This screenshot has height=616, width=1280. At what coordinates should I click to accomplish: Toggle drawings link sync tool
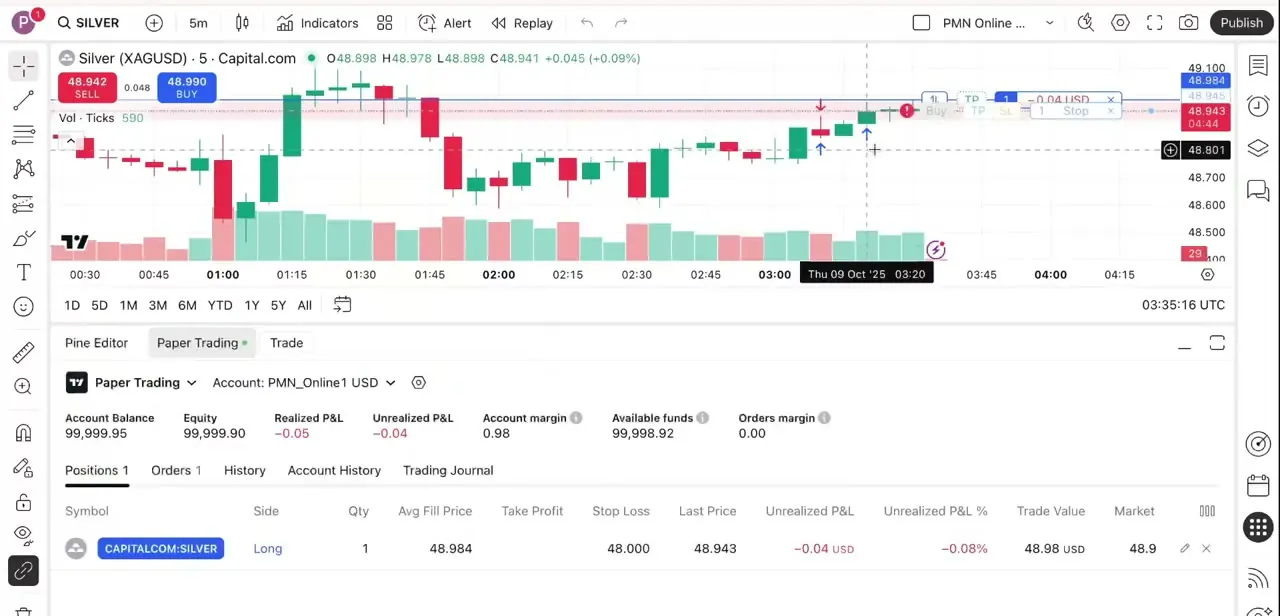pyautogui.click(x=24, y=571)
